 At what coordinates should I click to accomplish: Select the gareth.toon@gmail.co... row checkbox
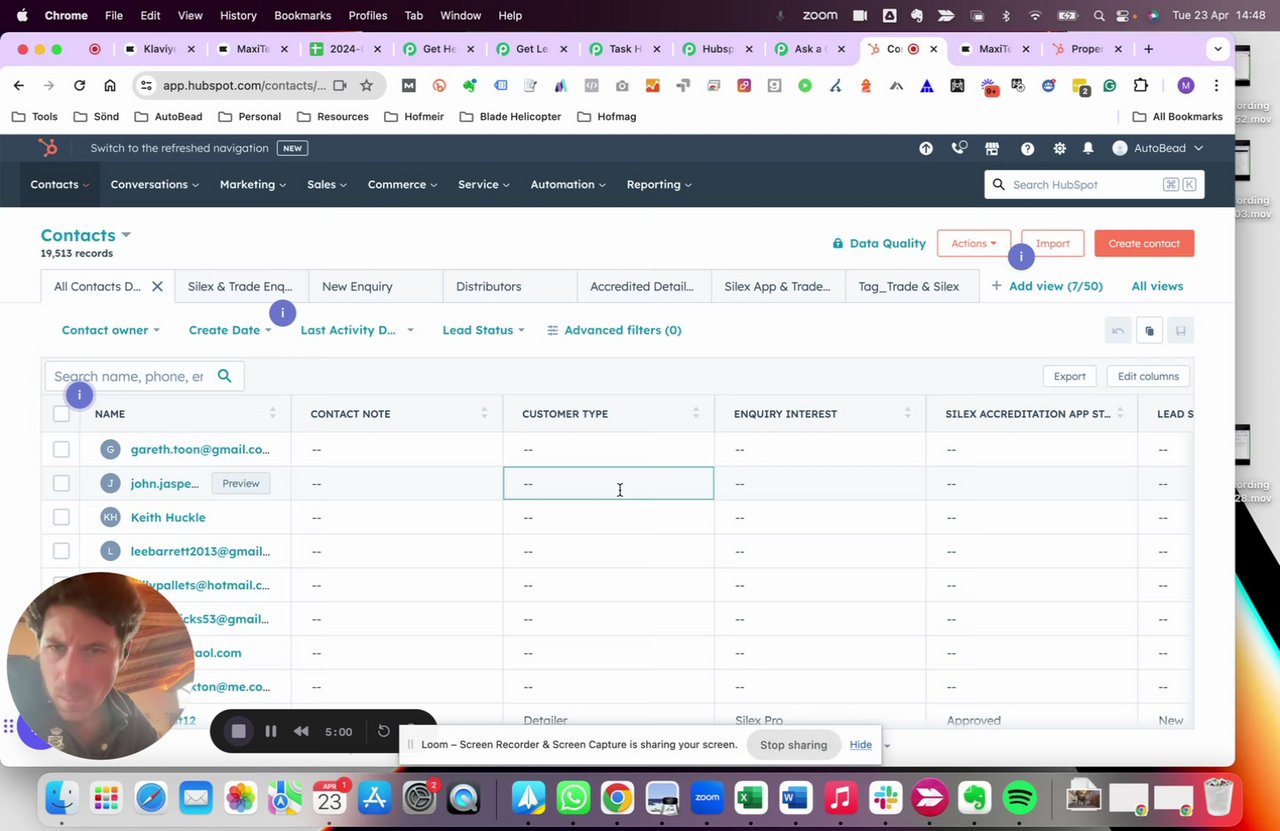tap(61, 449)
